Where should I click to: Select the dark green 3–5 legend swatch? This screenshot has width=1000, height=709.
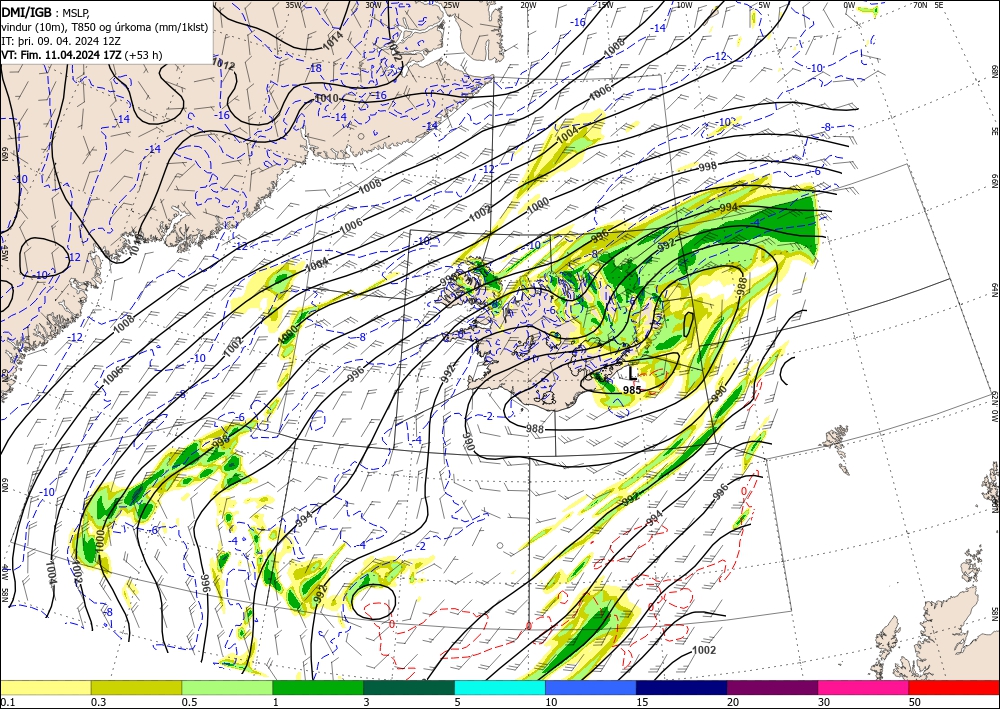[x=409, y=687]
